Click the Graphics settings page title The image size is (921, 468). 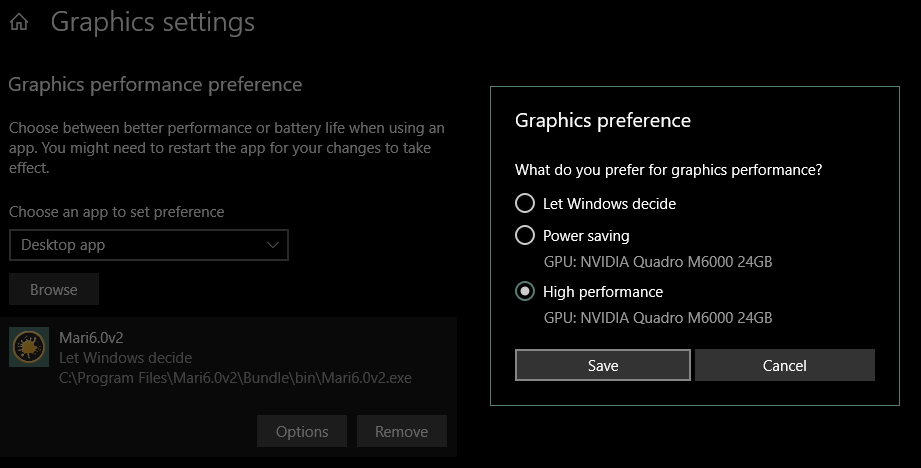[153, 22]
